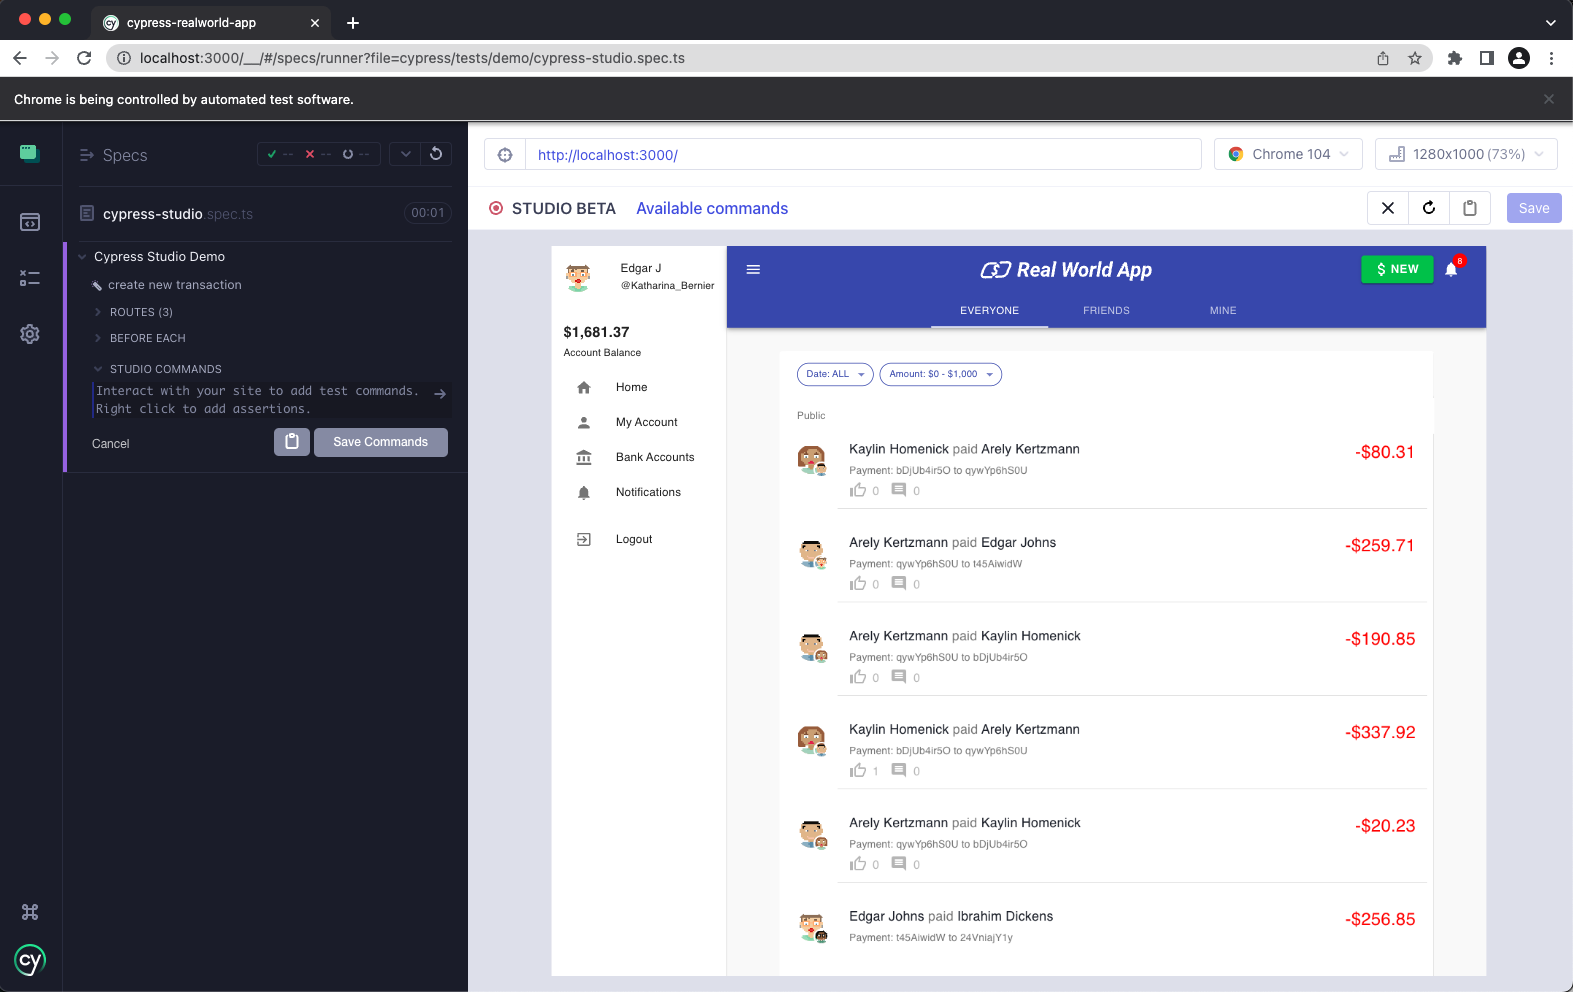Like the -$337.92 transaction
The height and width of the screenshot is (992, 1573).
(858, 770)
